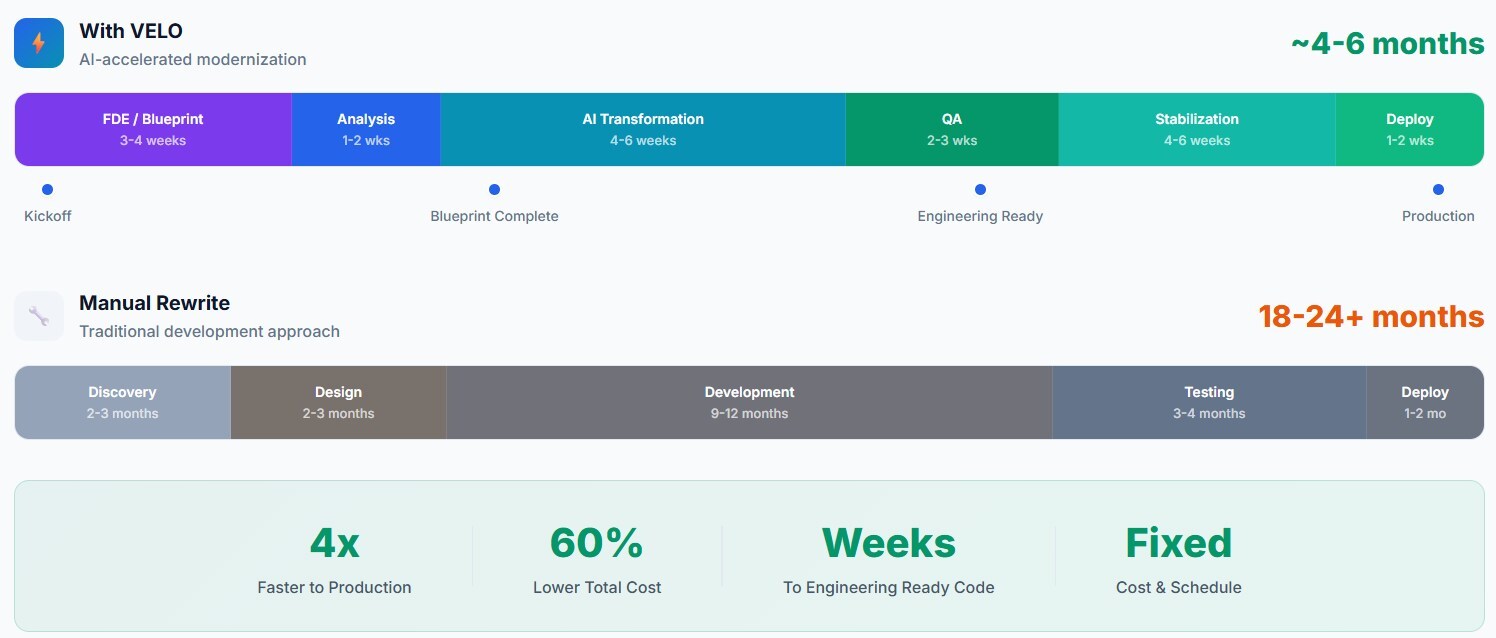Click the Discovery 2-3 months segment
This screenshot has height=638, width=1496.
point(122,402)
